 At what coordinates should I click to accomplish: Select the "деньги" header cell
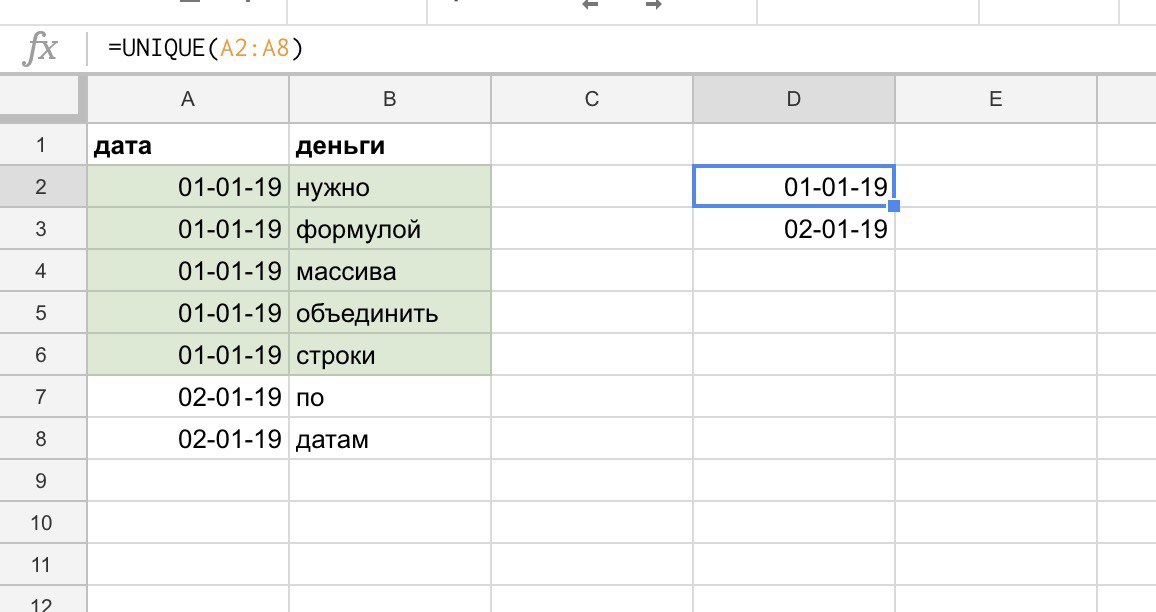click(390, 146)
